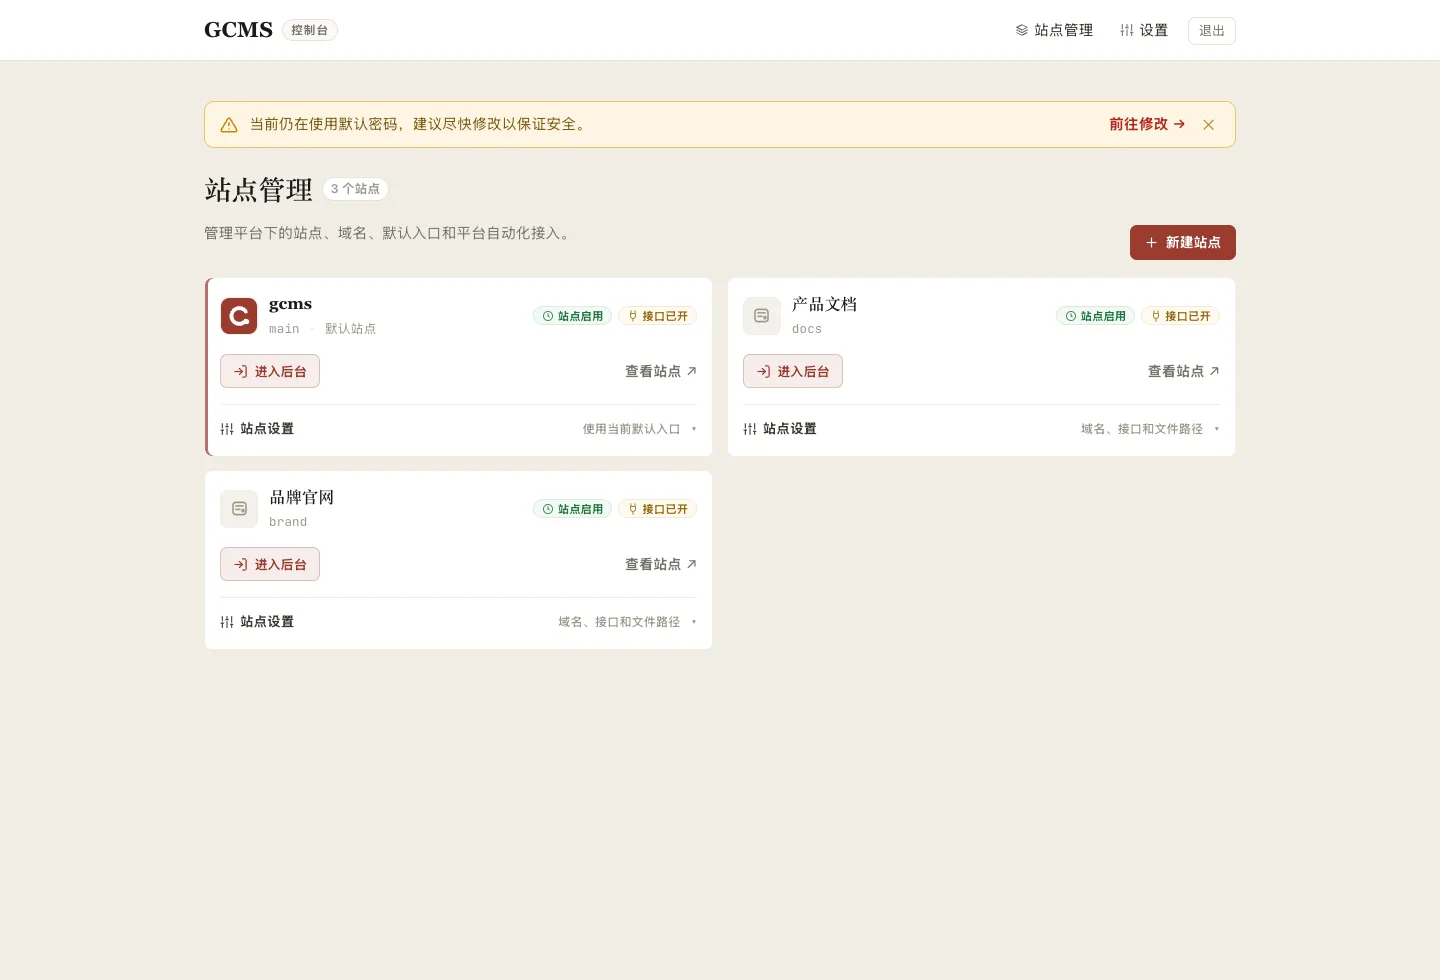Click 接口已开 badge on 品牌官网 card
Screen dimensions: 1440x980
click(657, 509)
